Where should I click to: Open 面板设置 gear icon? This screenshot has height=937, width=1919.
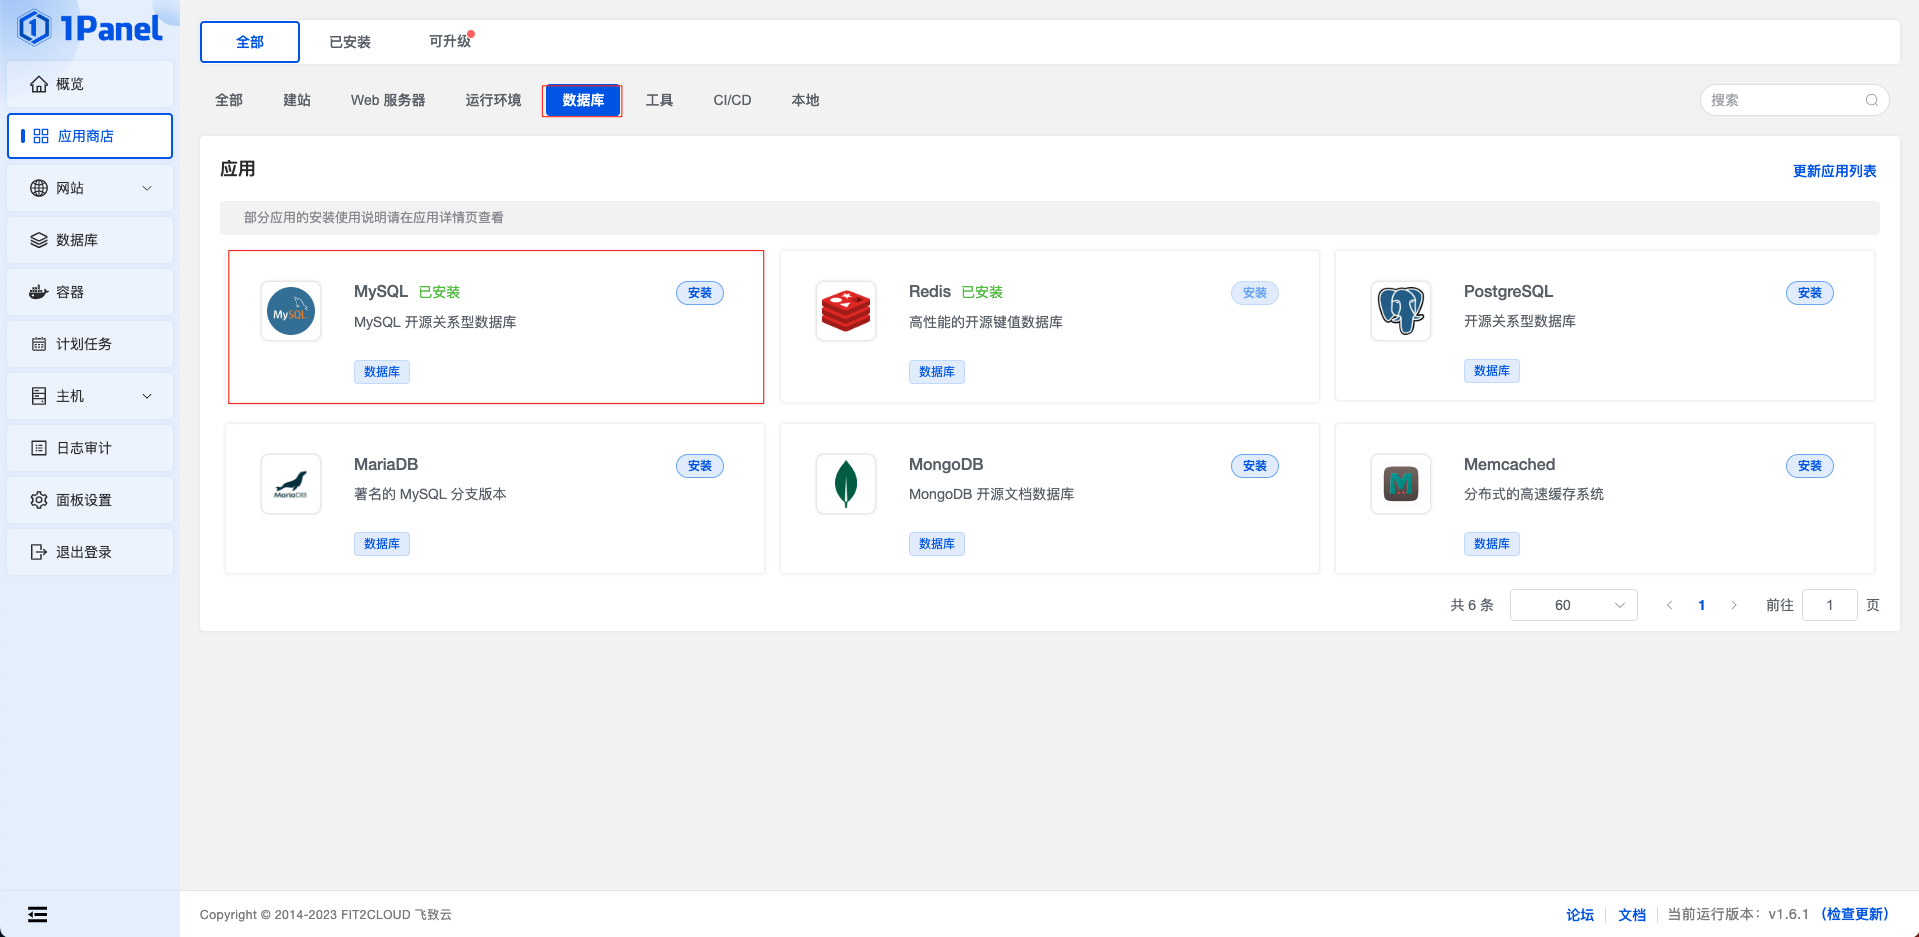(39, 500)
